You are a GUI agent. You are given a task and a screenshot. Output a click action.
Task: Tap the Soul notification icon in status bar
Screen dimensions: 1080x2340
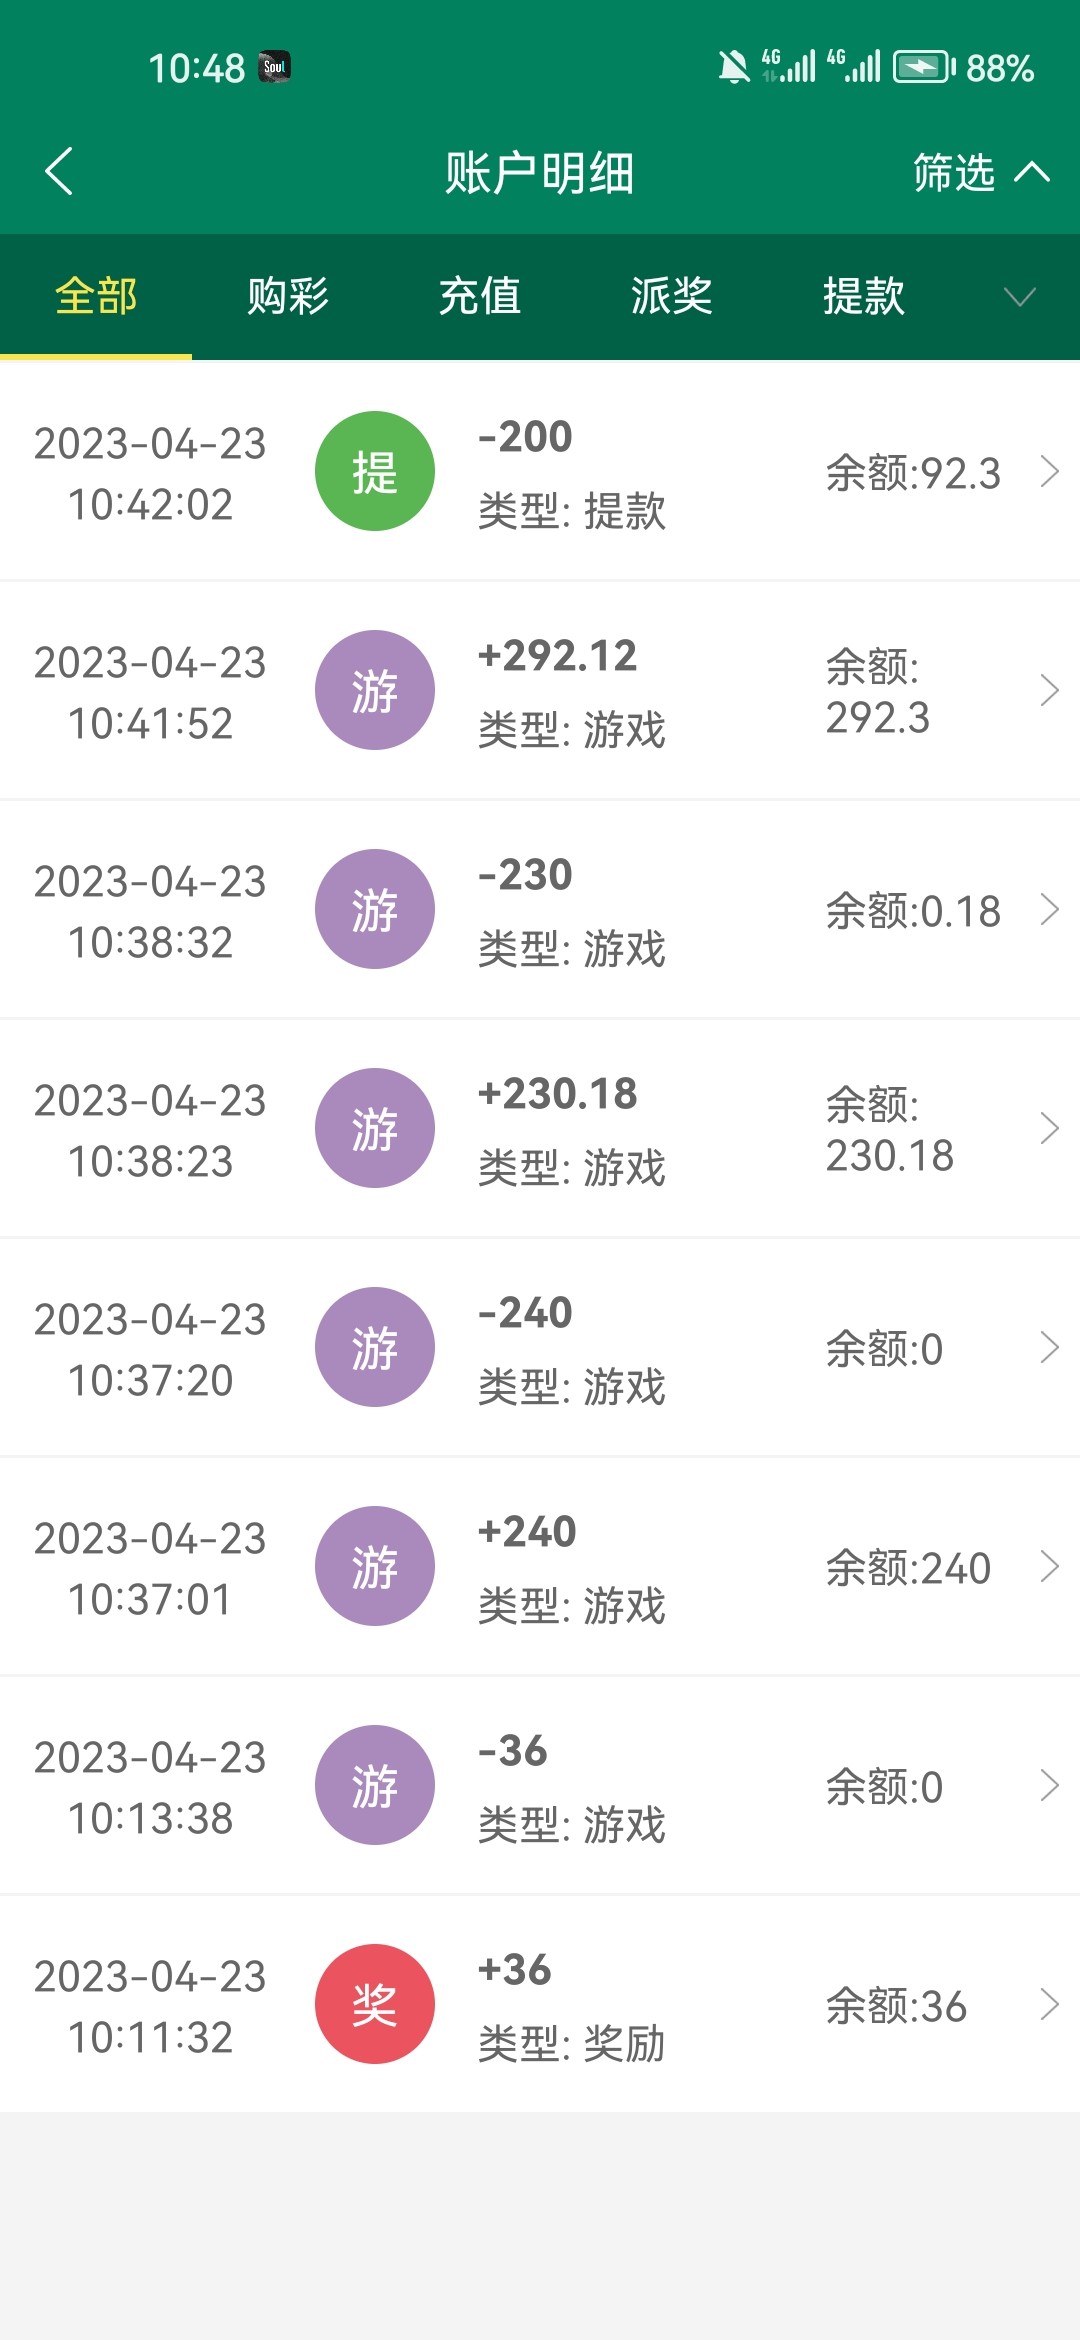tap(274, 67)
